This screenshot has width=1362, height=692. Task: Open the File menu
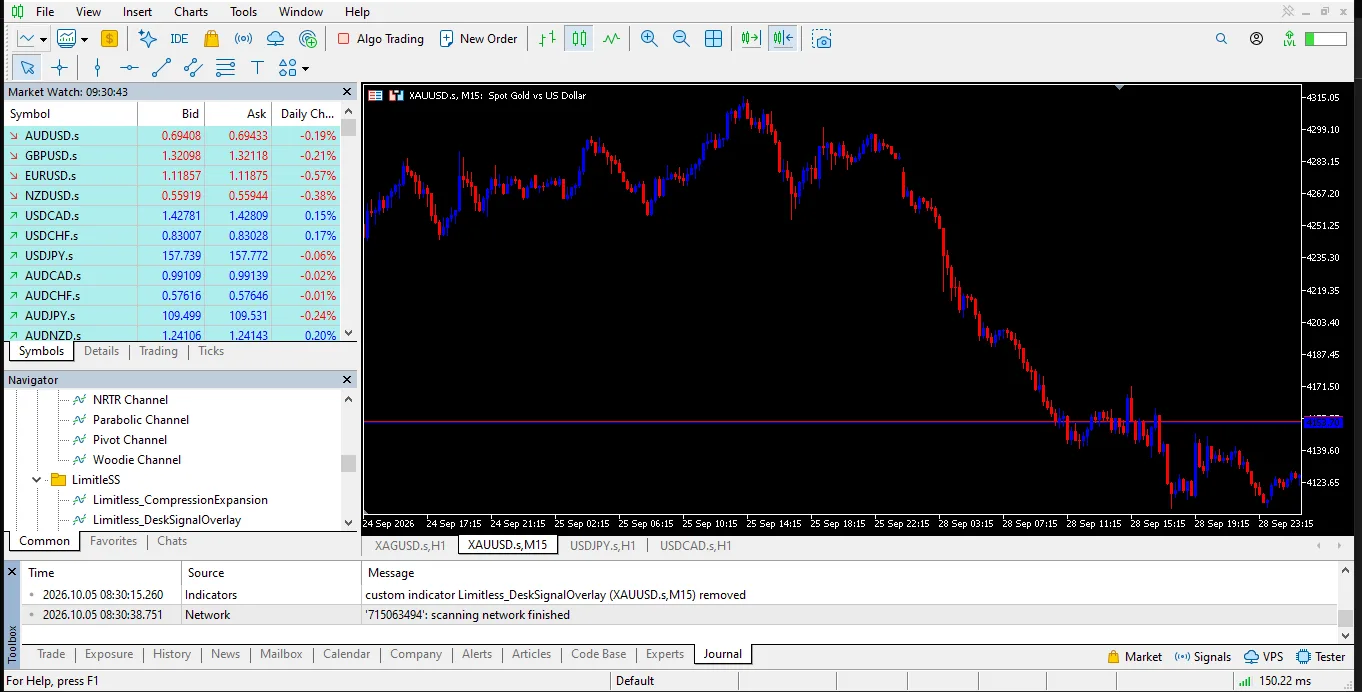45,12
